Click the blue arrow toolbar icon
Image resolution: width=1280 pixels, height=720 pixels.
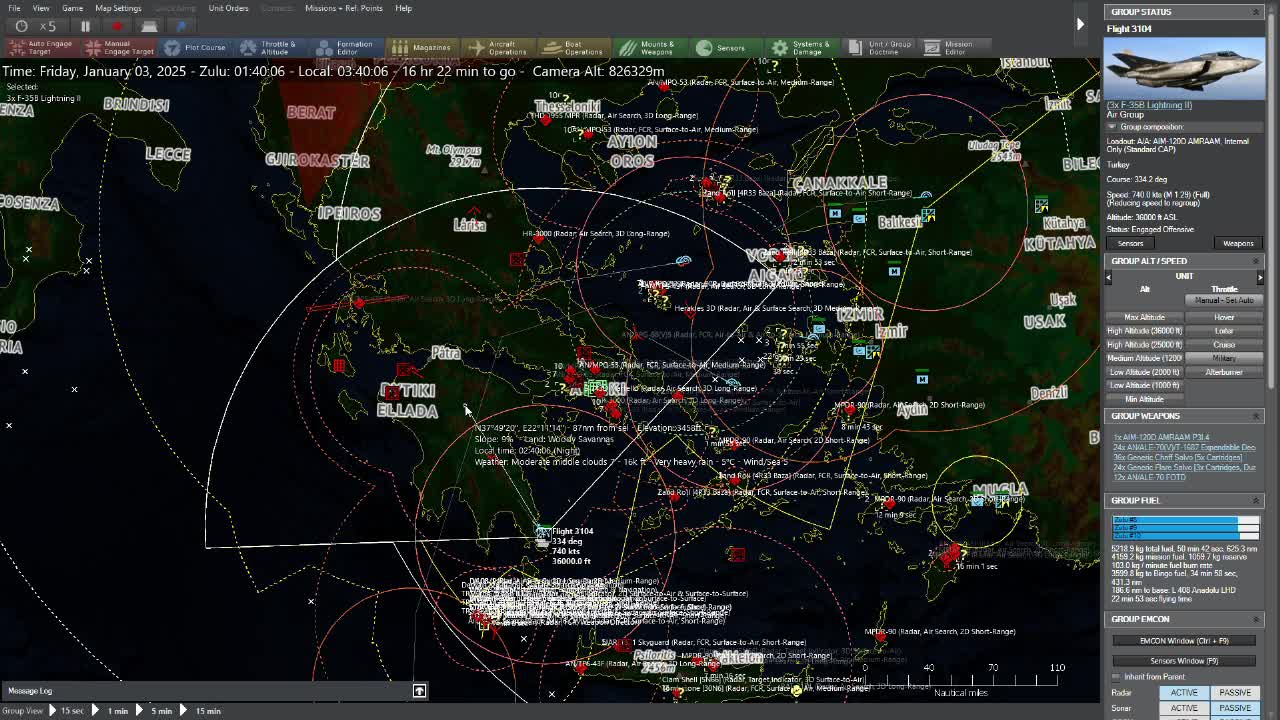(181, 26)
